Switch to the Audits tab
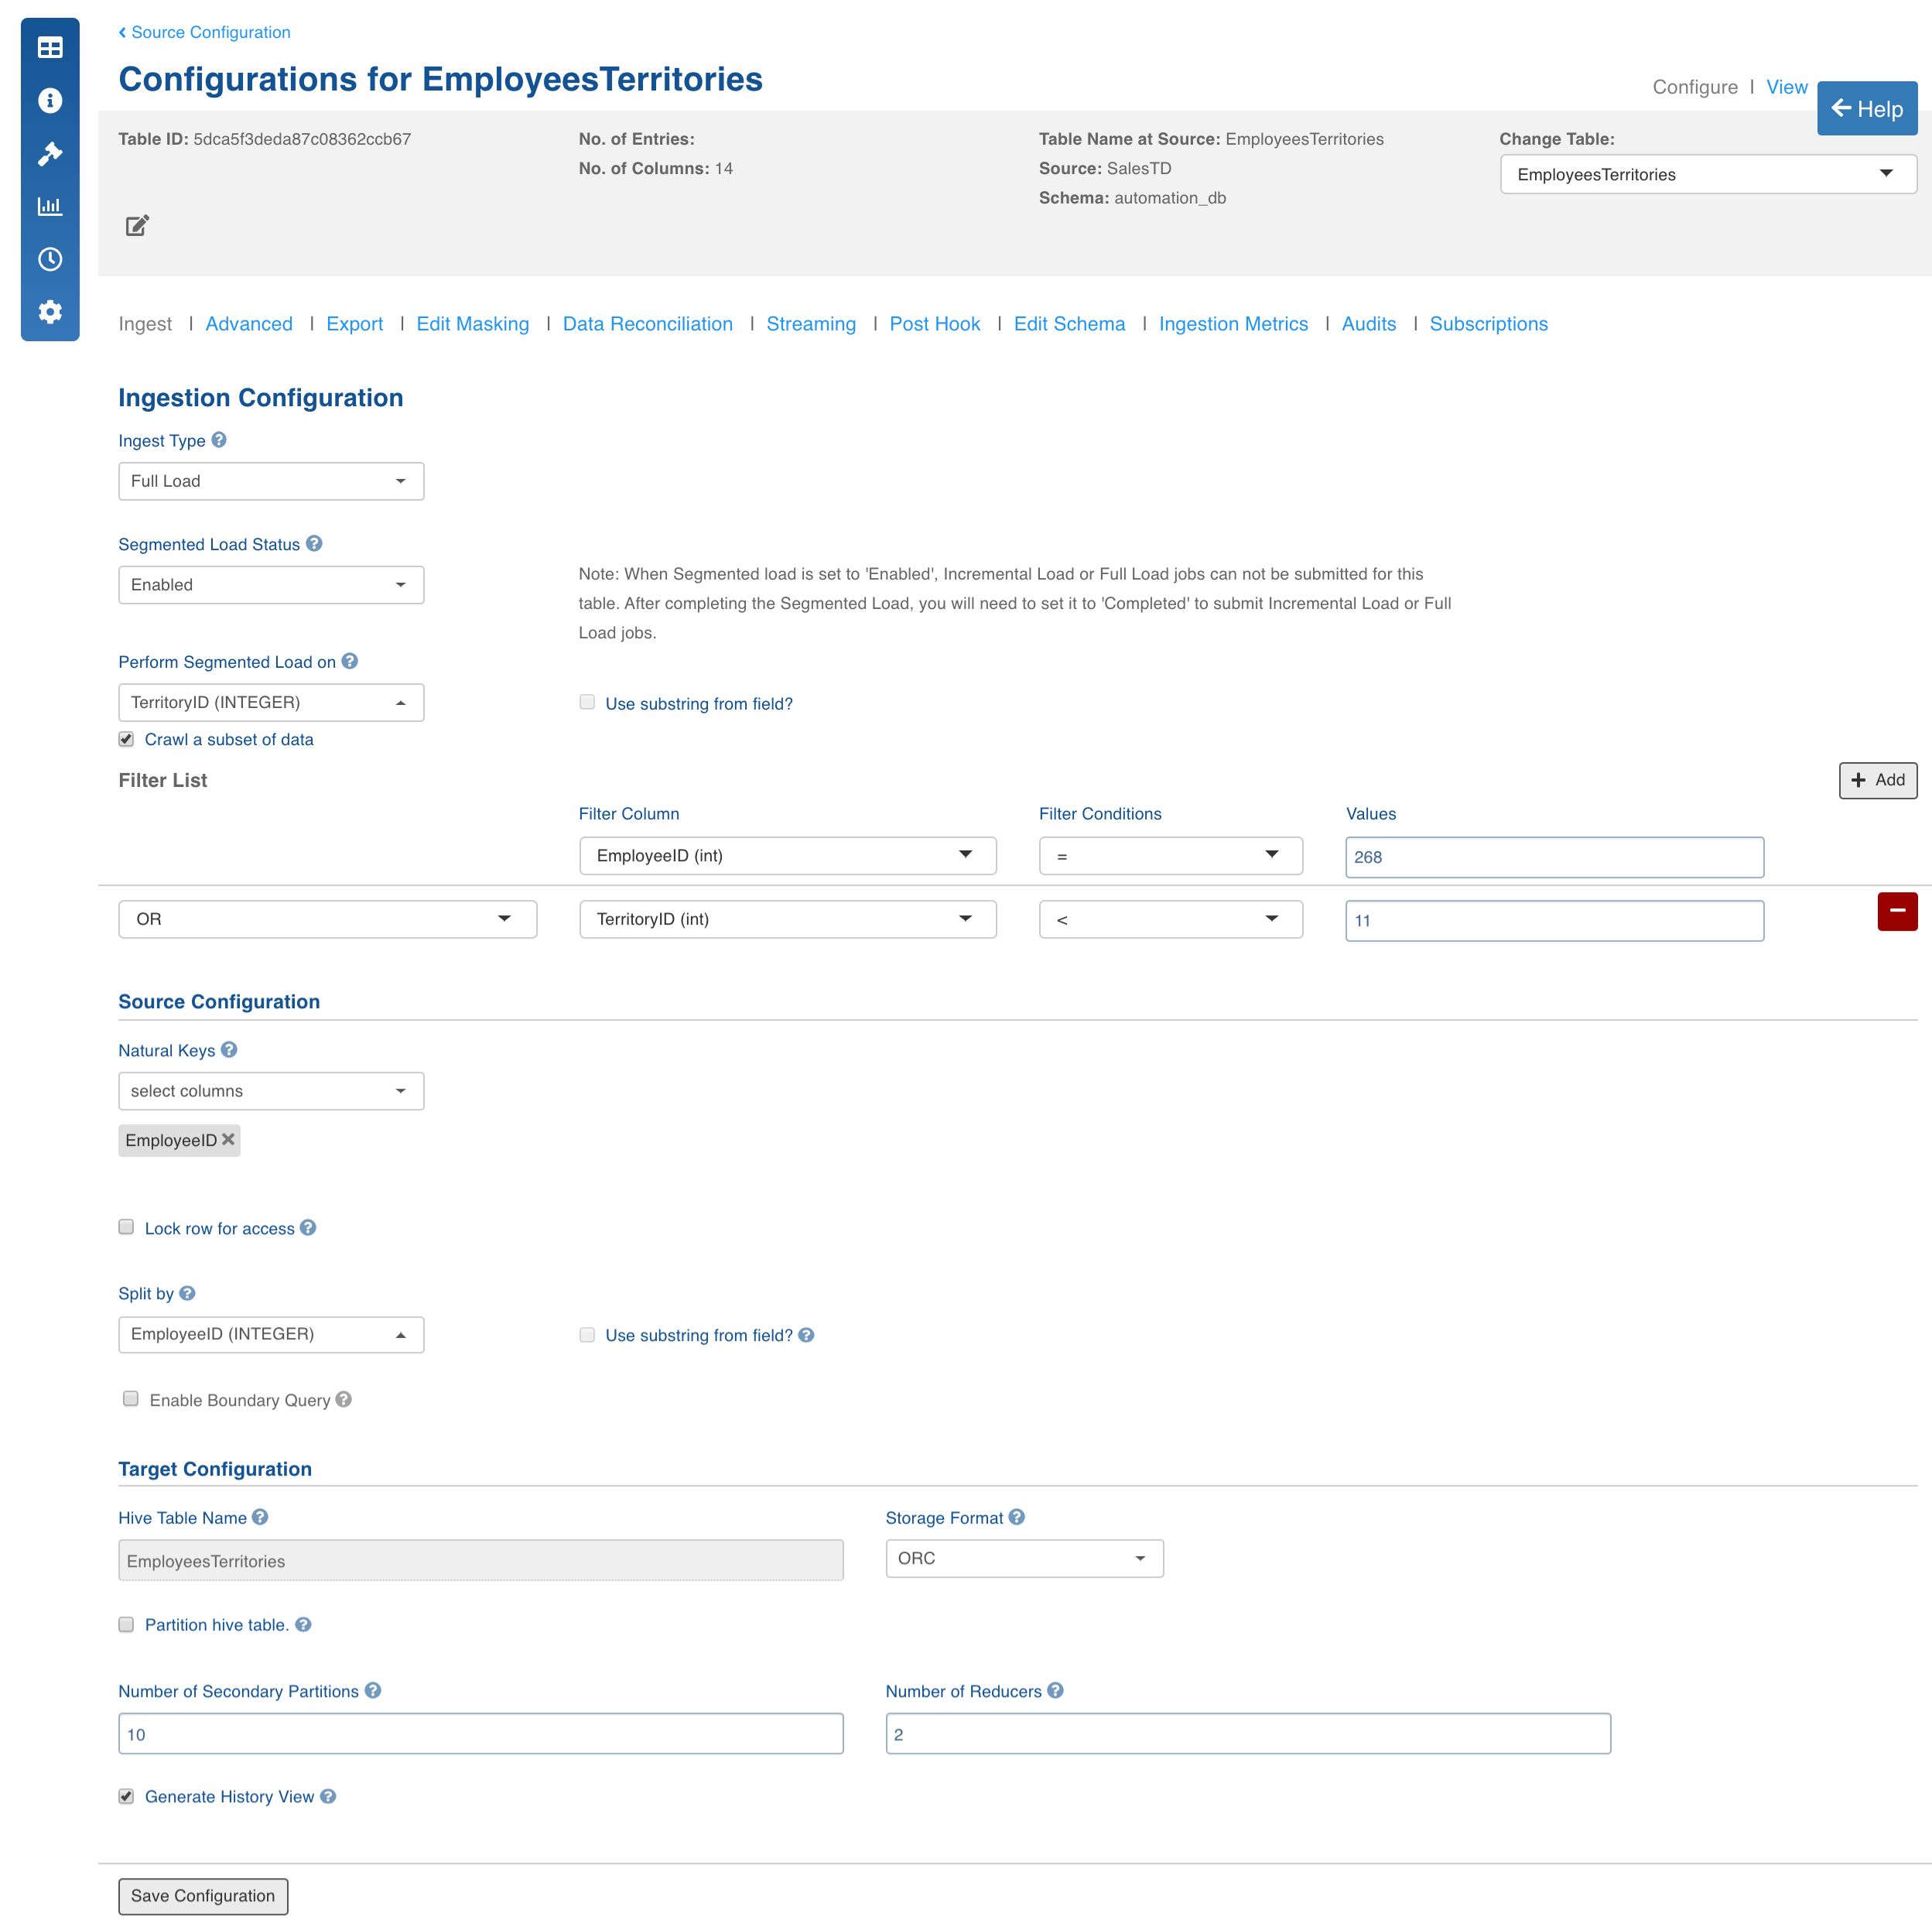This screenshot has height=1926, width=1932. coord(1369,324)
